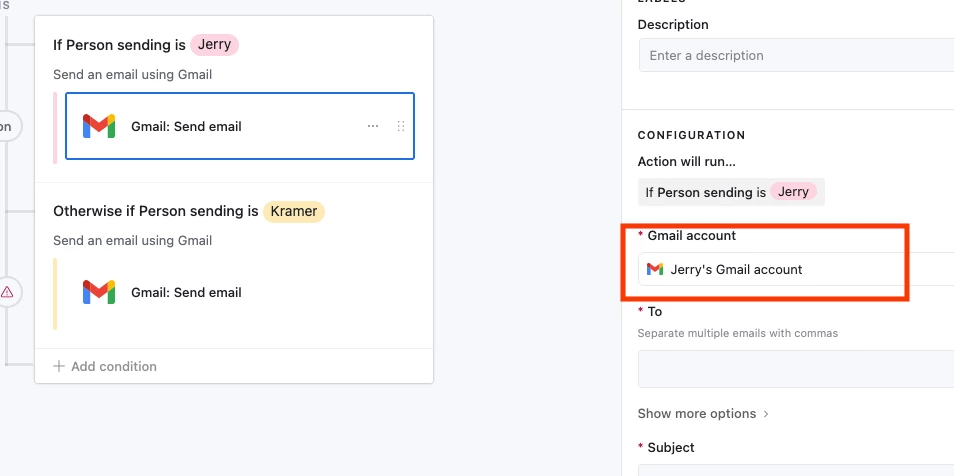954x476 pixels.
Task: Select the Jerry tag in the If condition header
Action: pyautogui.click(x=214, y=45)
